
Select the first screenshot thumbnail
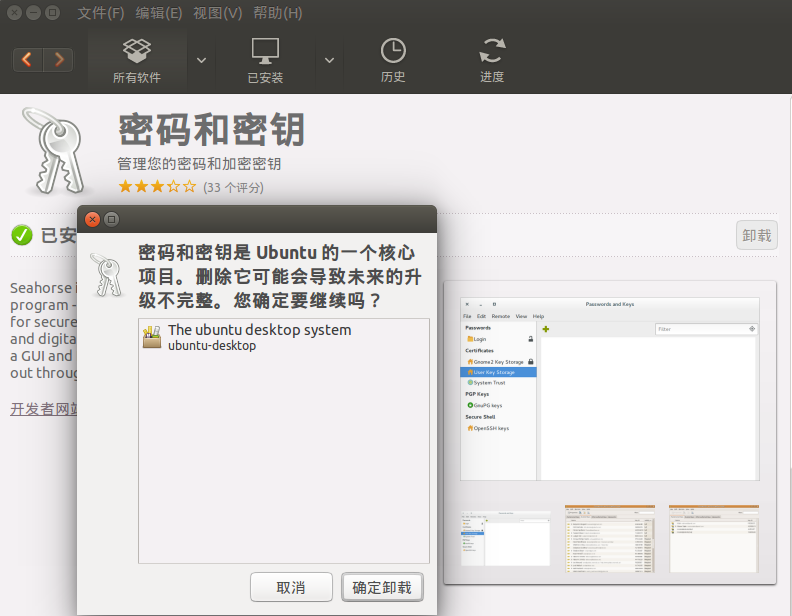click(506, 538)
